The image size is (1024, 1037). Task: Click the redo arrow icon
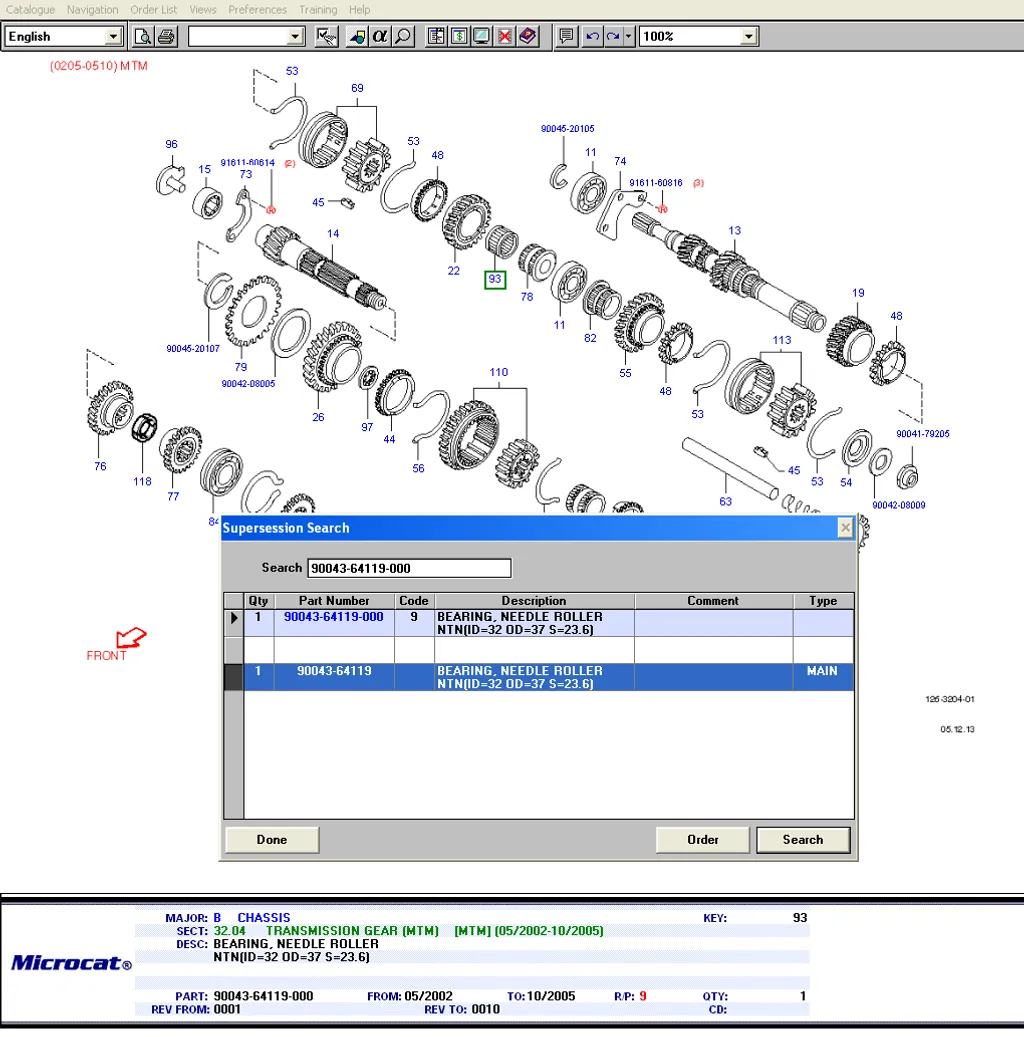pos(613,36)
